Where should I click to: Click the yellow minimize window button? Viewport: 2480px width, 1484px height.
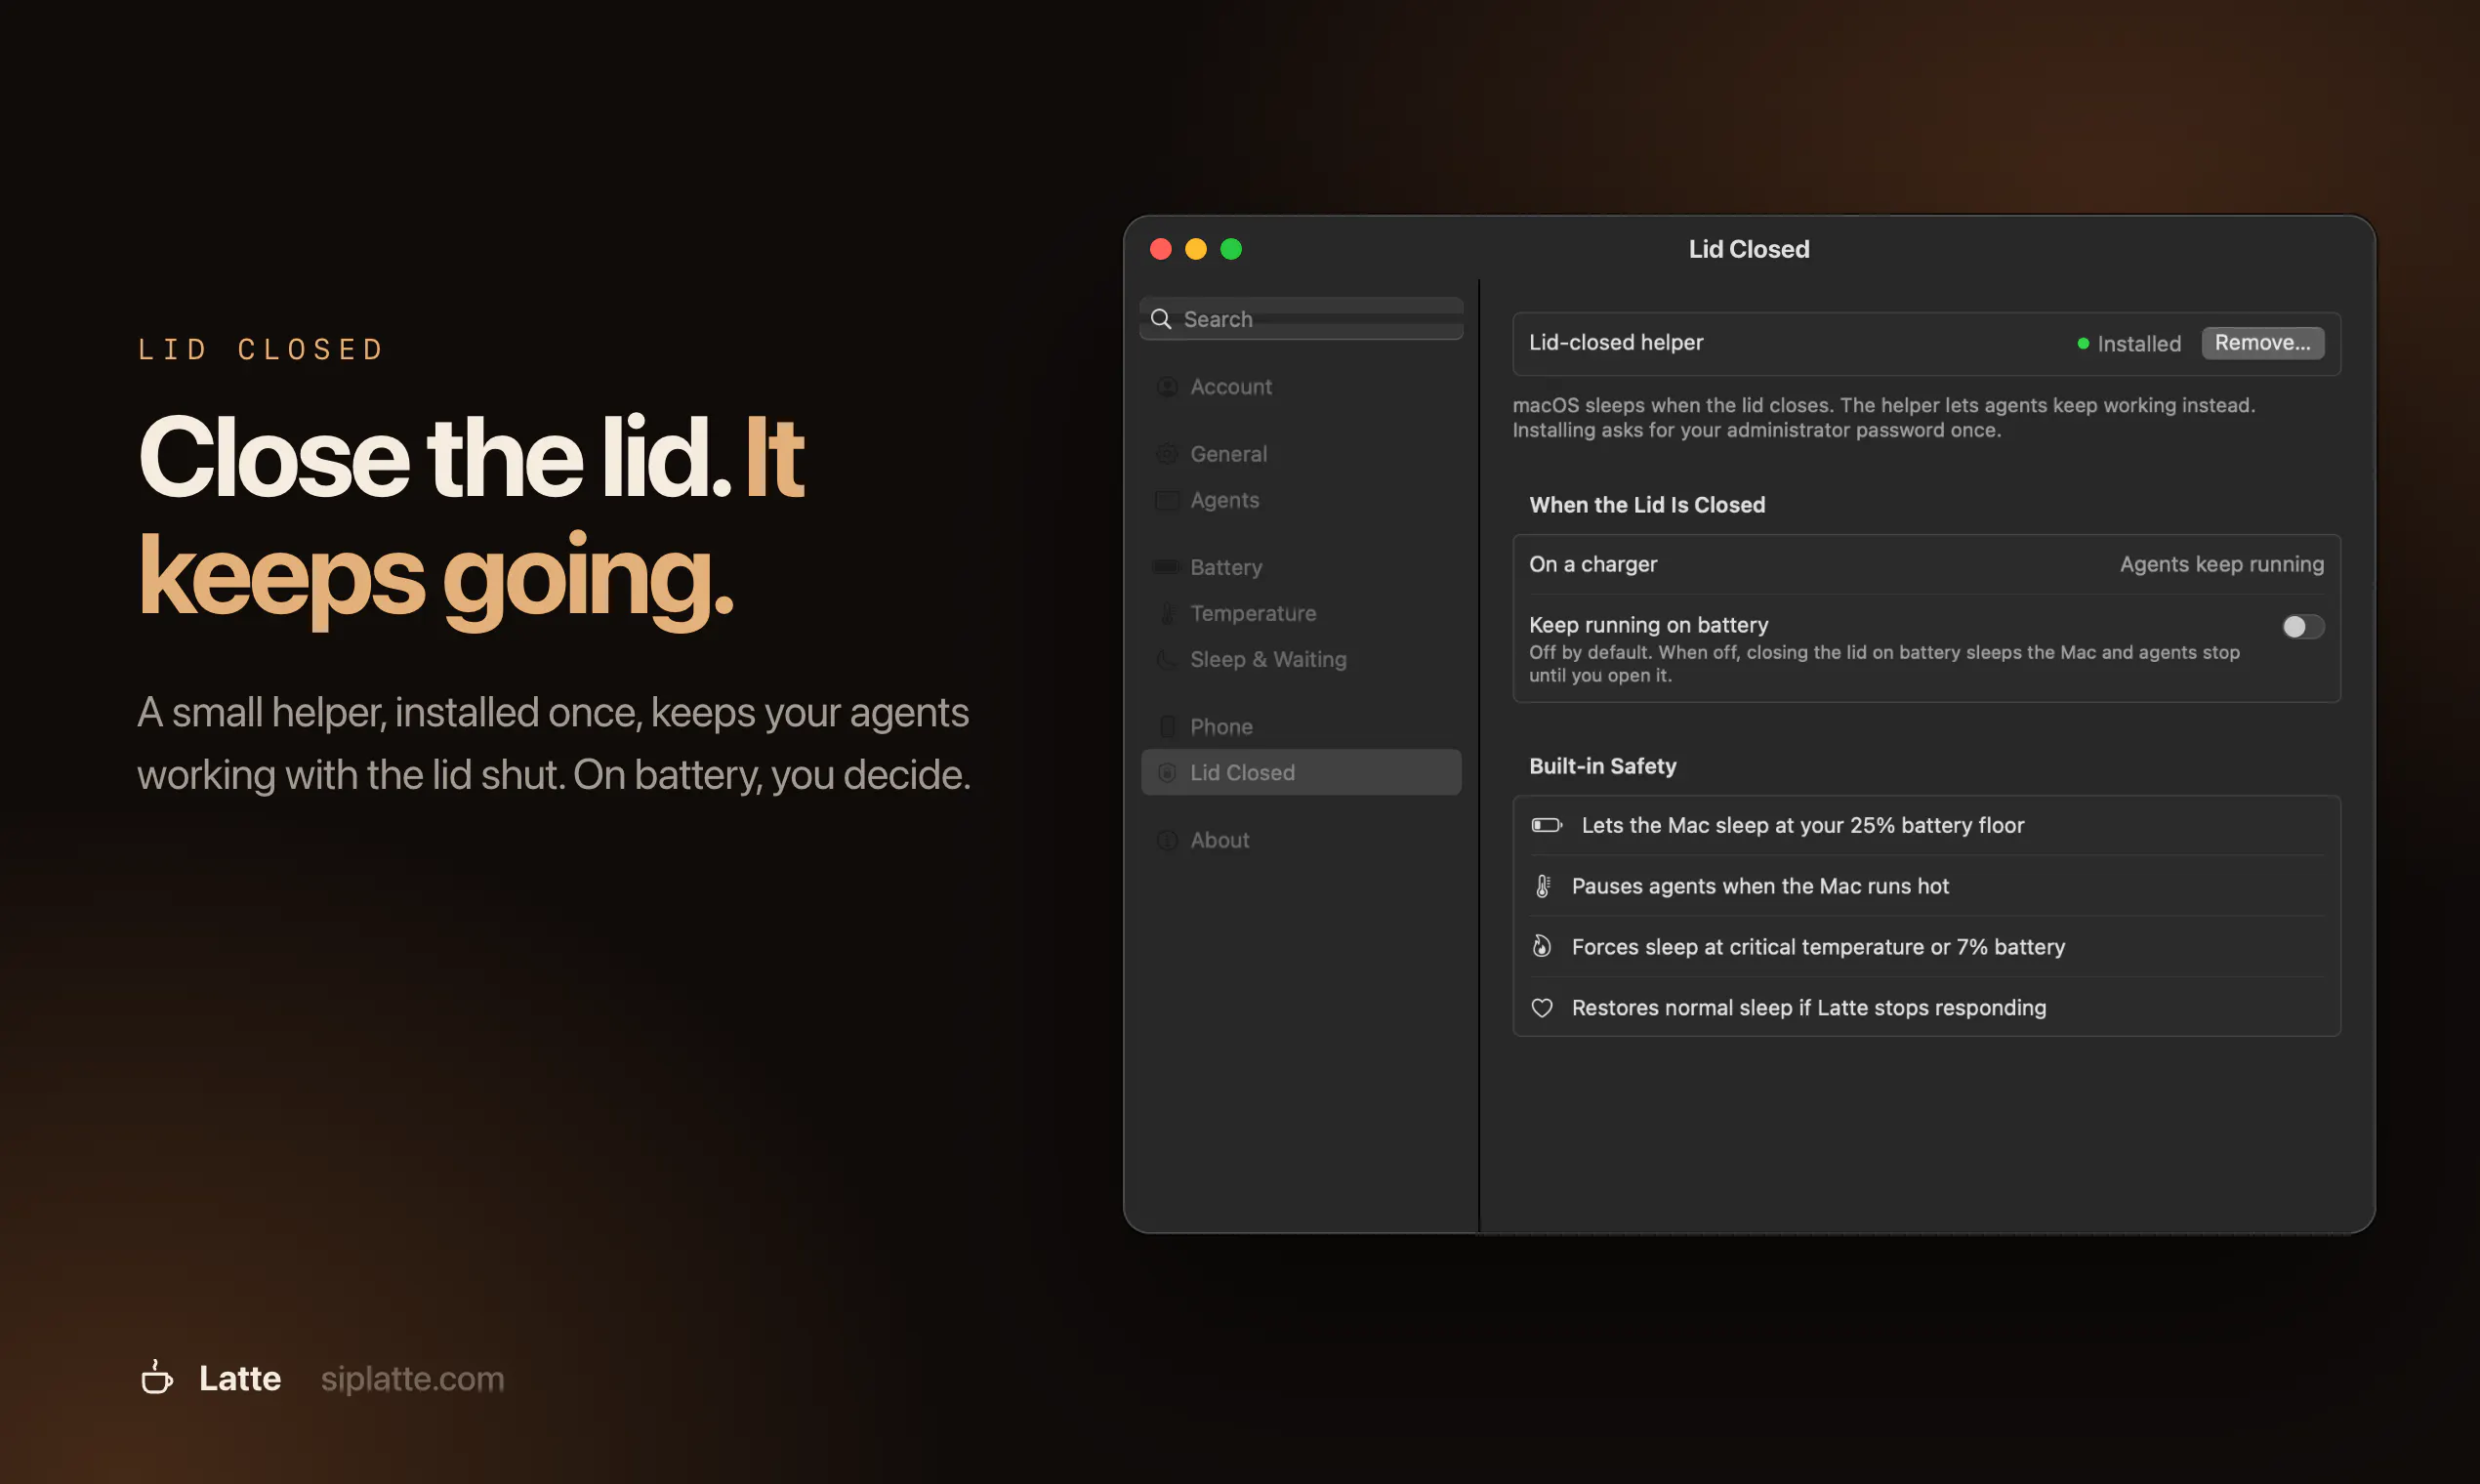point(1196,249)
